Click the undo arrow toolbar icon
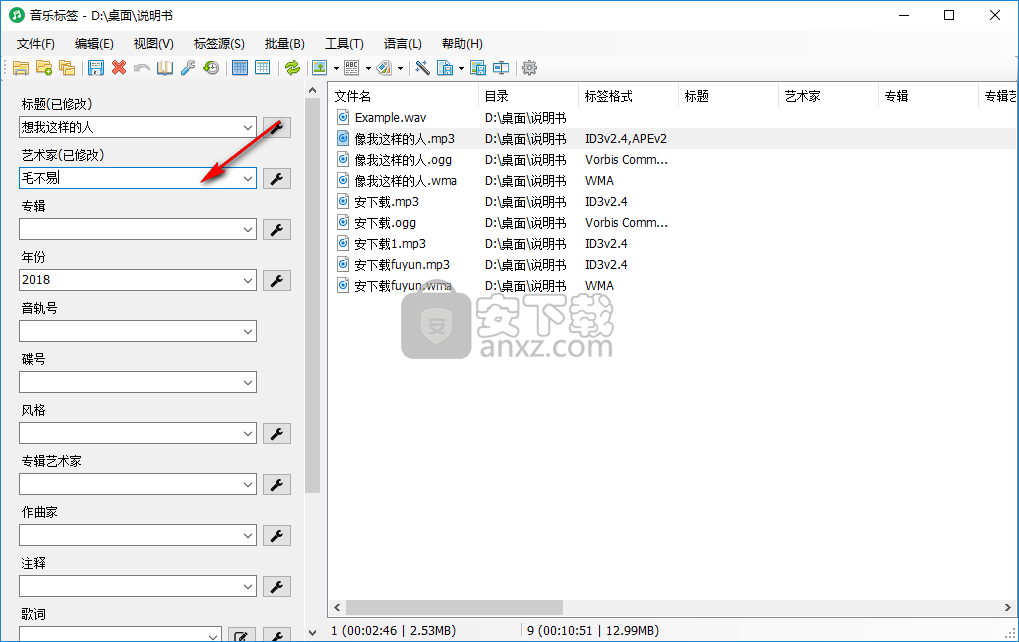Viewport: 1019px width, 642px height. (x=142, y=68)
